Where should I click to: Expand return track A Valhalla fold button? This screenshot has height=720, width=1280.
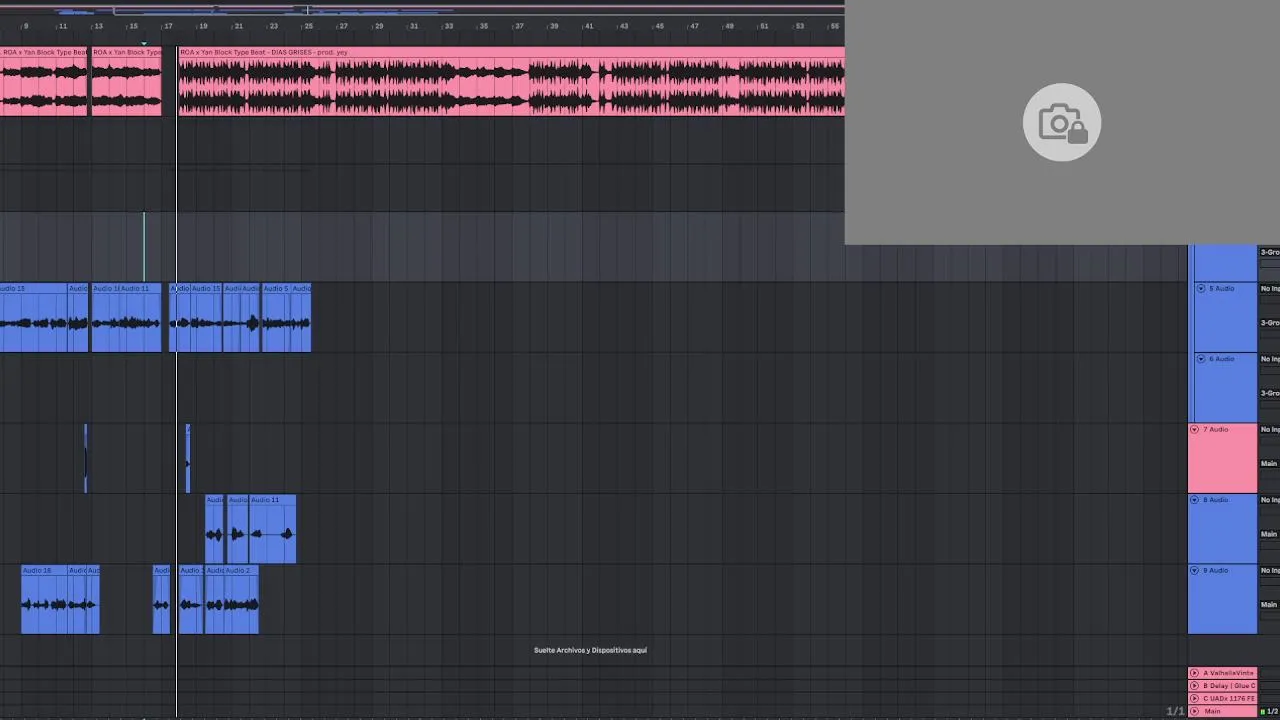pos(1194,673)
